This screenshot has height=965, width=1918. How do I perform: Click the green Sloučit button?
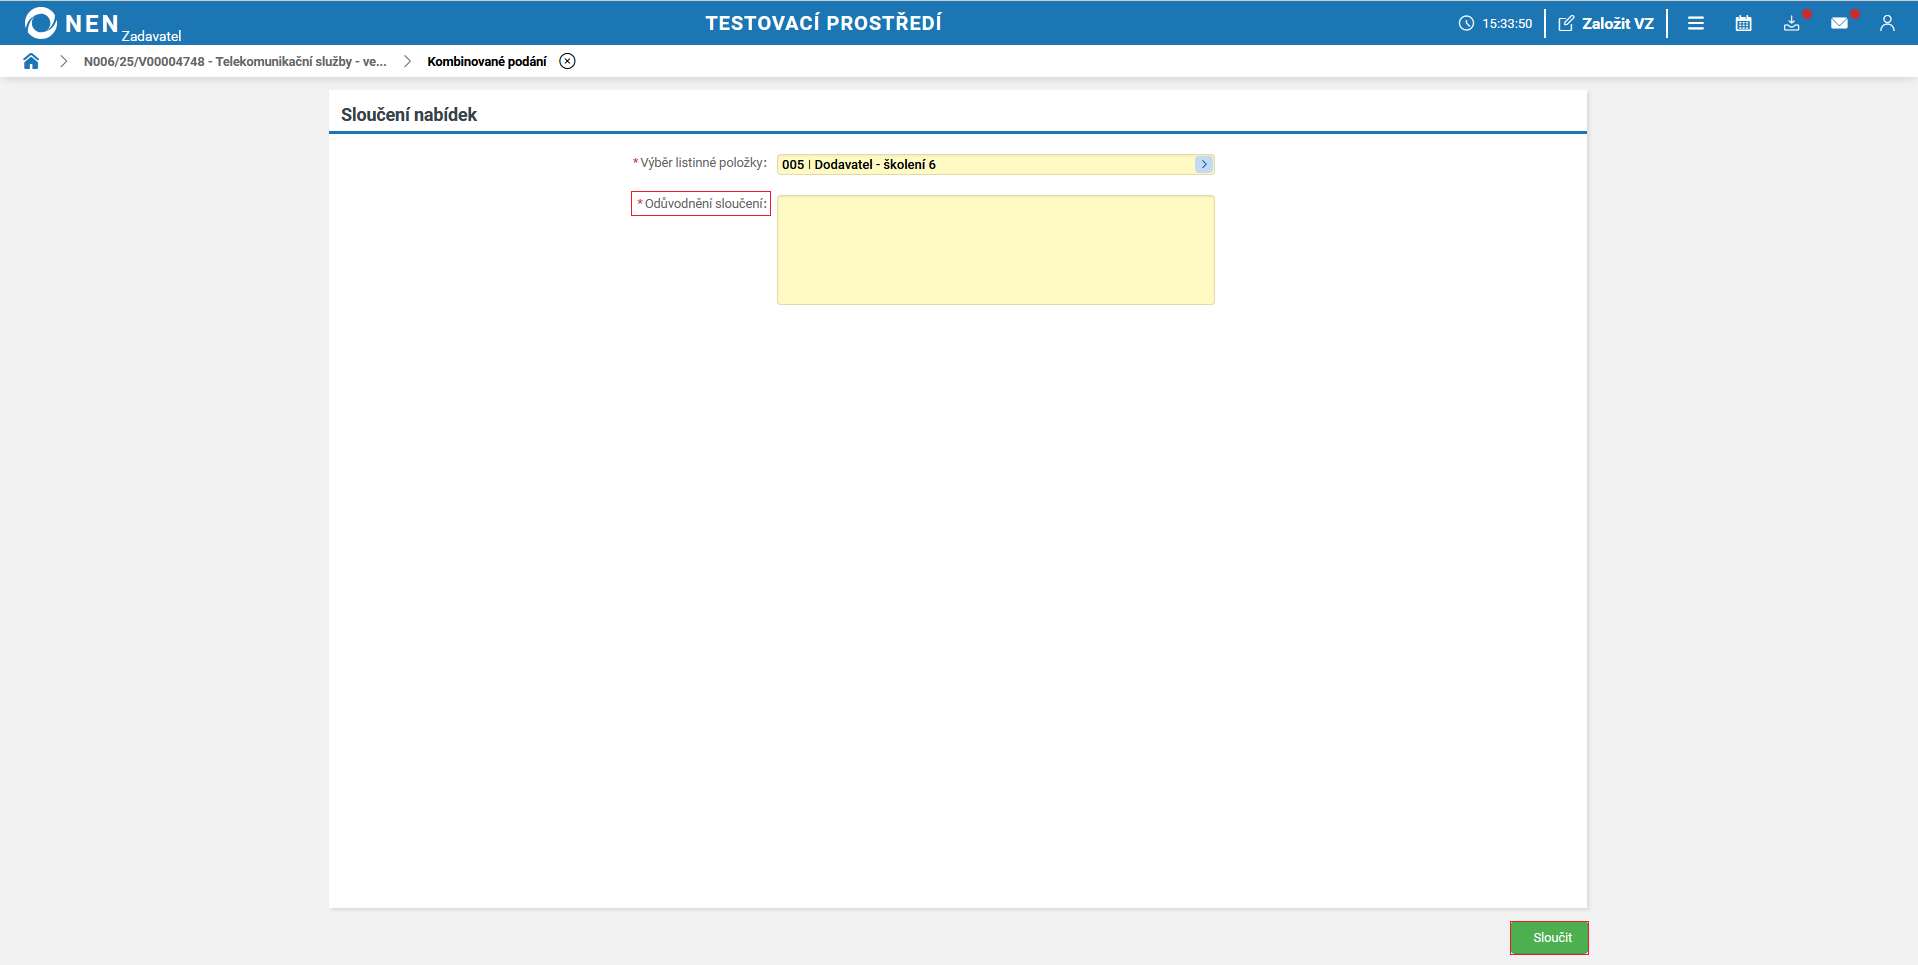tap(1549, 938)
